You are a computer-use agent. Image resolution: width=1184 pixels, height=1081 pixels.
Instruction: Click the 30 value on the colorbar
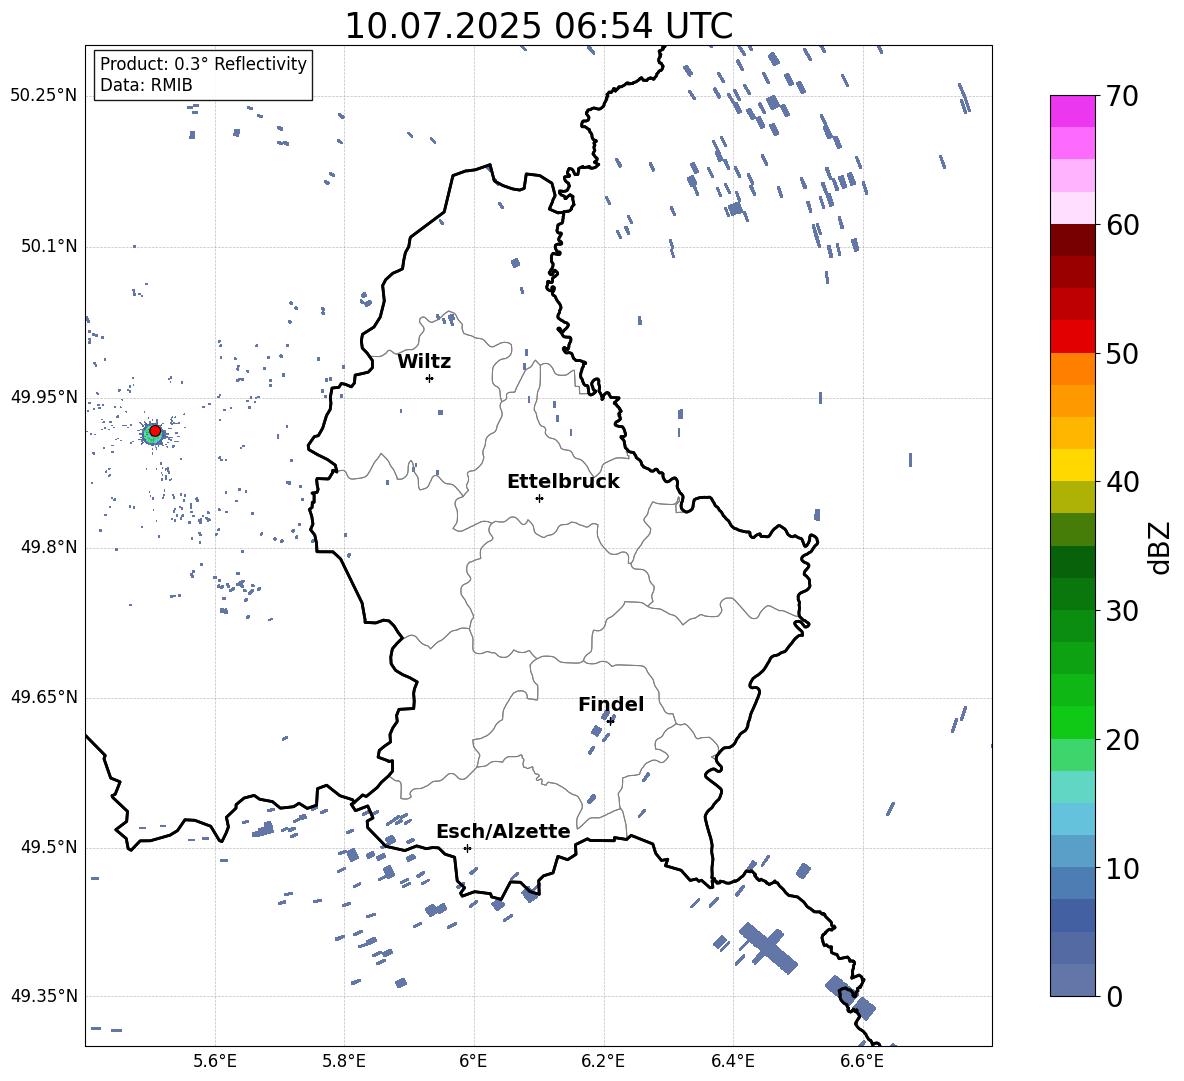tap(1122, 611)
